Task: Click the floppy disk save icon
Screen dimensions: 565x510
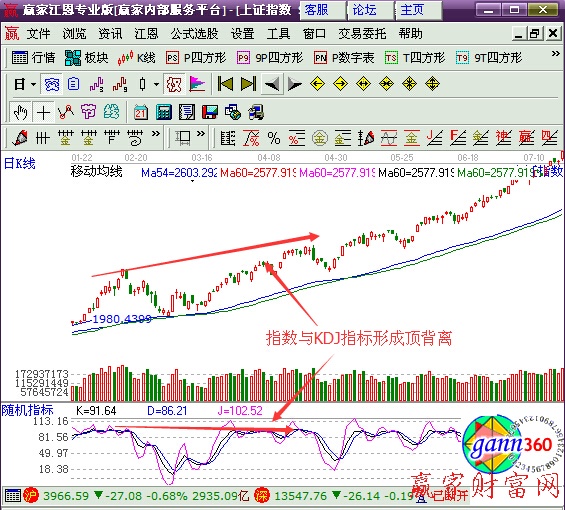Action: [x=210, y=112]
